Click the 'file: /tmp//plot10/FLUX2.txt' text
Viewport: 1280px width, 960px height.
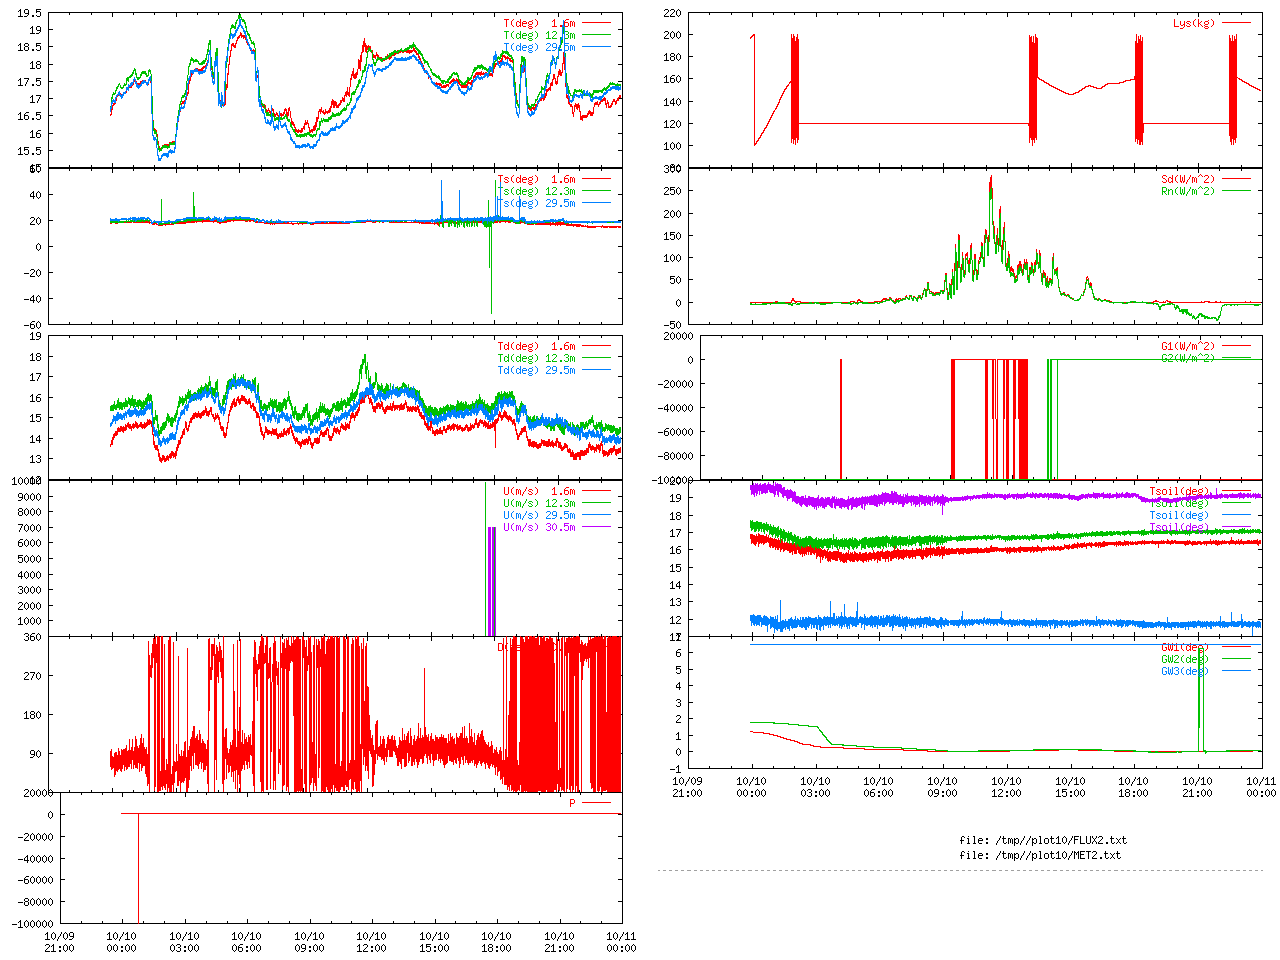1043,841
